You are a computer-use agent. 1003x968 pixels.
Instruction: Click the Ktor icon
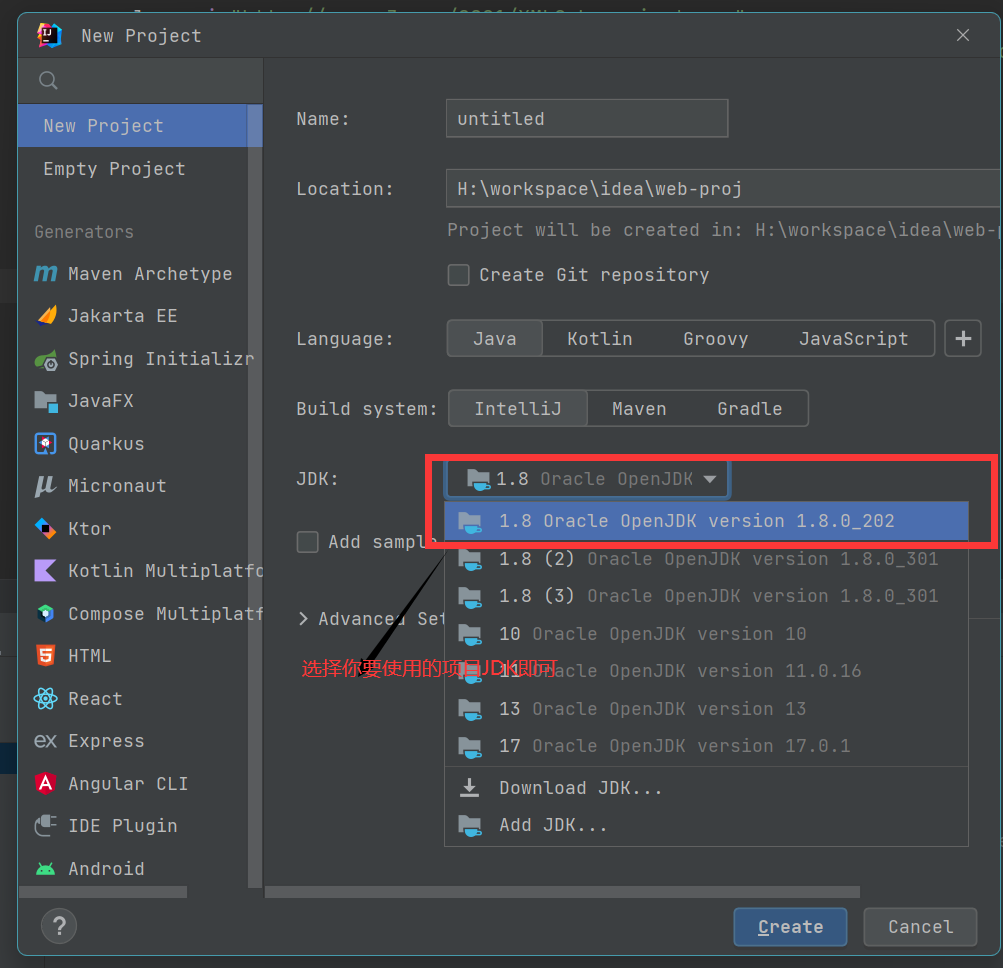pyautogui.click(x=45, y=528)
